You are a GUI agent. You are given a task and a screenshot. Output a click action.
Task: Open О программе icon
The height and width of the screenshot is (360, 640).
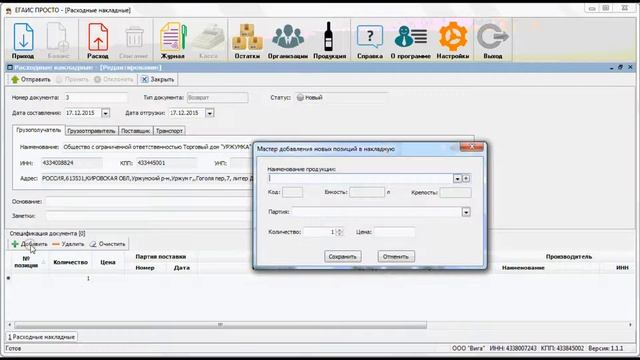pyautogui.click(x=411, y=40)
